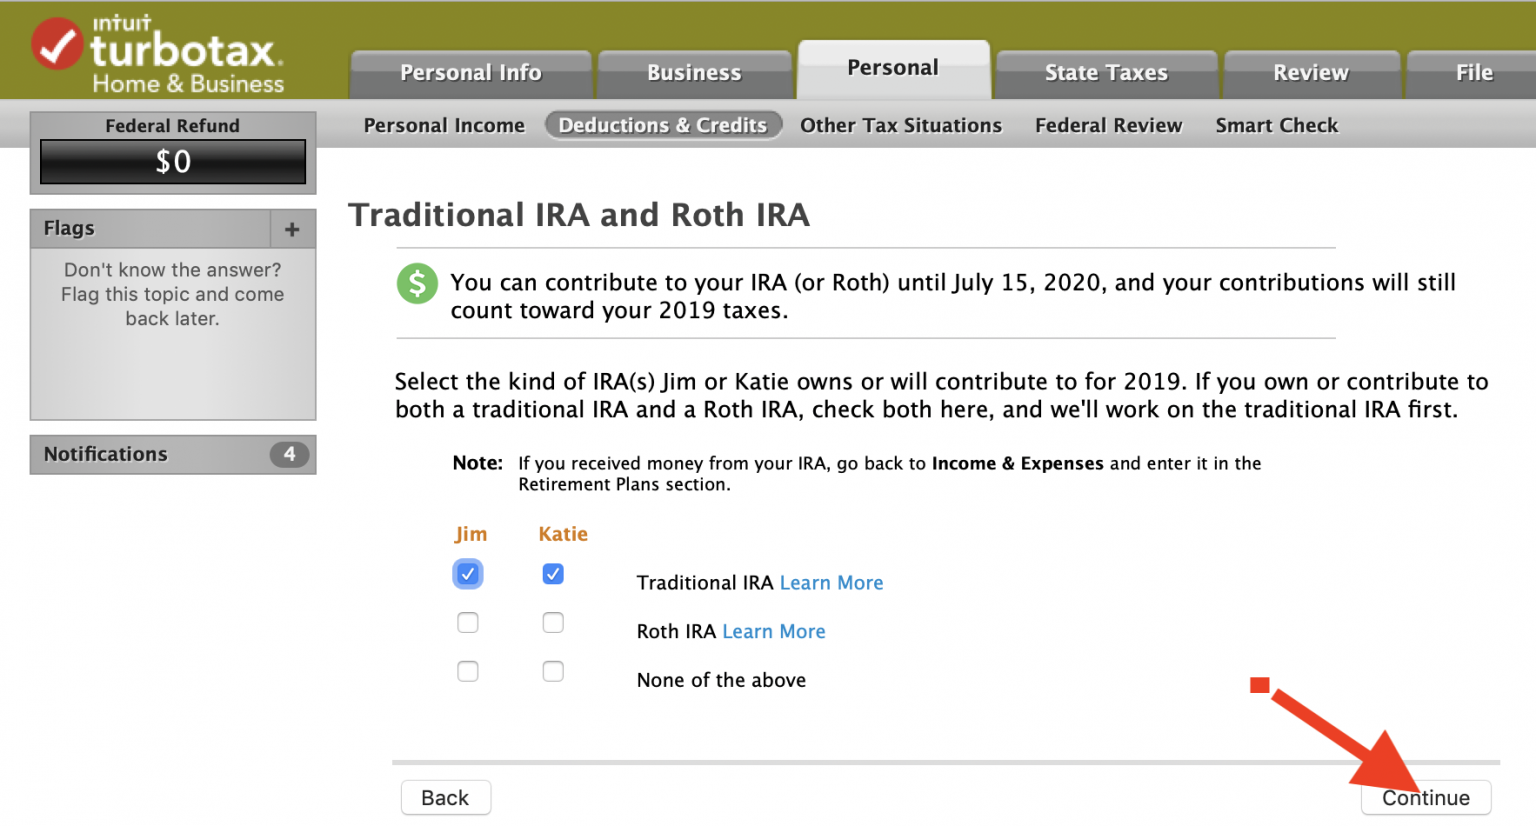
Task: Uncheck Katie's Traditional IRA checkbox
Action: coord(553,574)
